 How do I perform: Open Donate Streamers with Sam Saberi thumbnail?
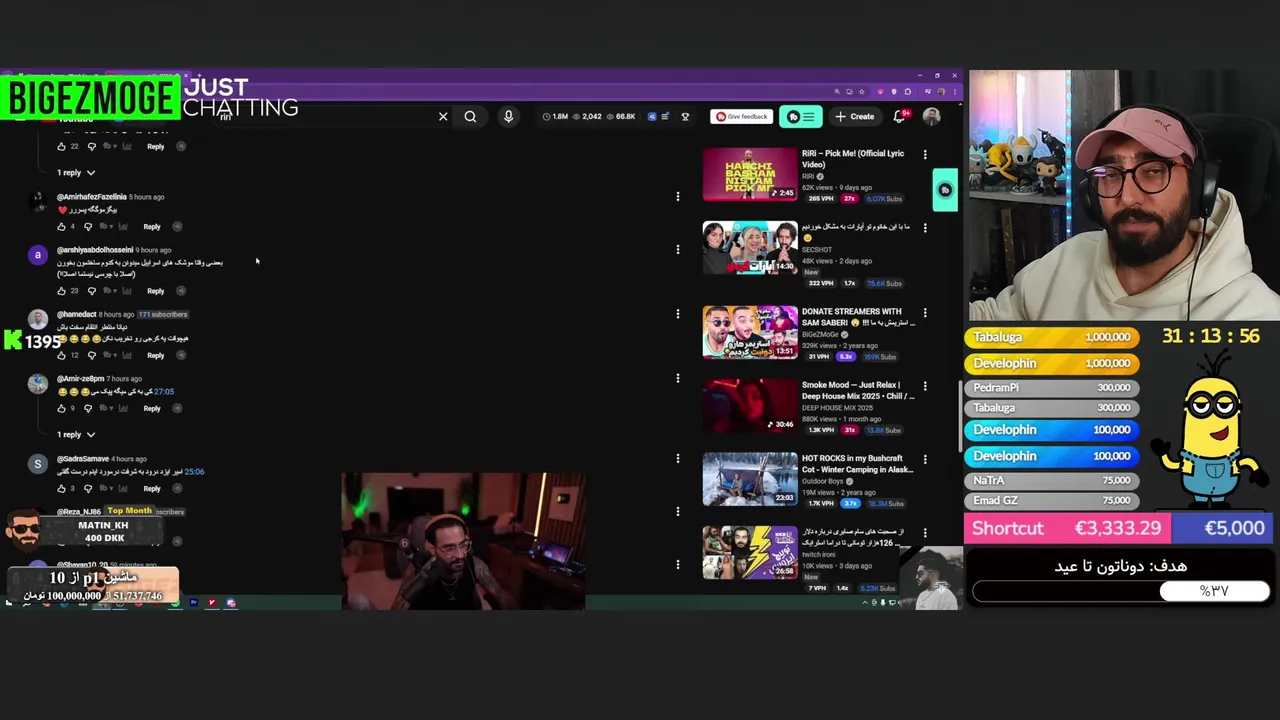pos(749,332)
